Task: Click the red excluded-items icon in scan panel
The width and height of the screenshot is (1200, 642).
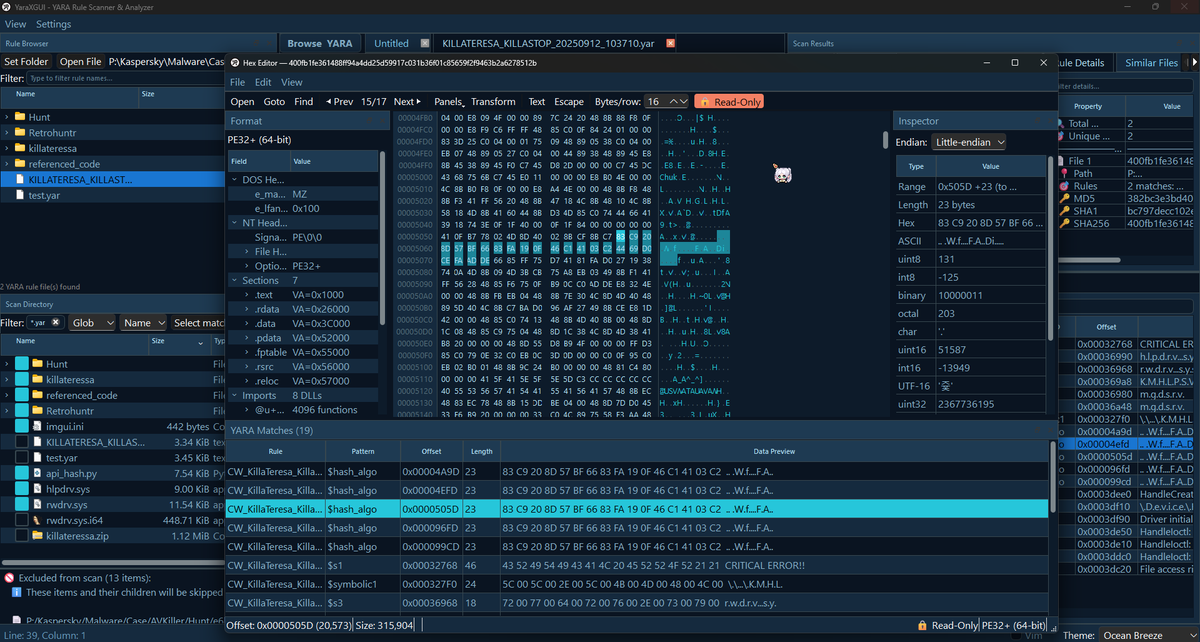Action: click(x=9, y=578)
